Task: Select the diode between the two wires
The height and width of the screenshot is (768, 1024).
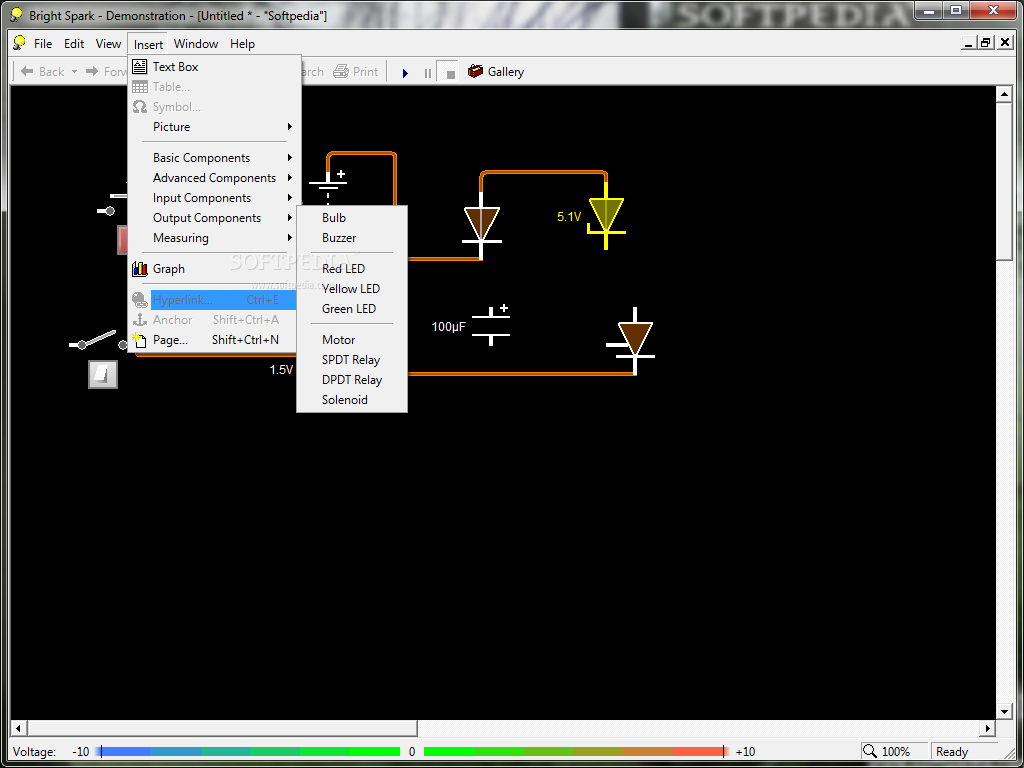Action: point(482,226)
